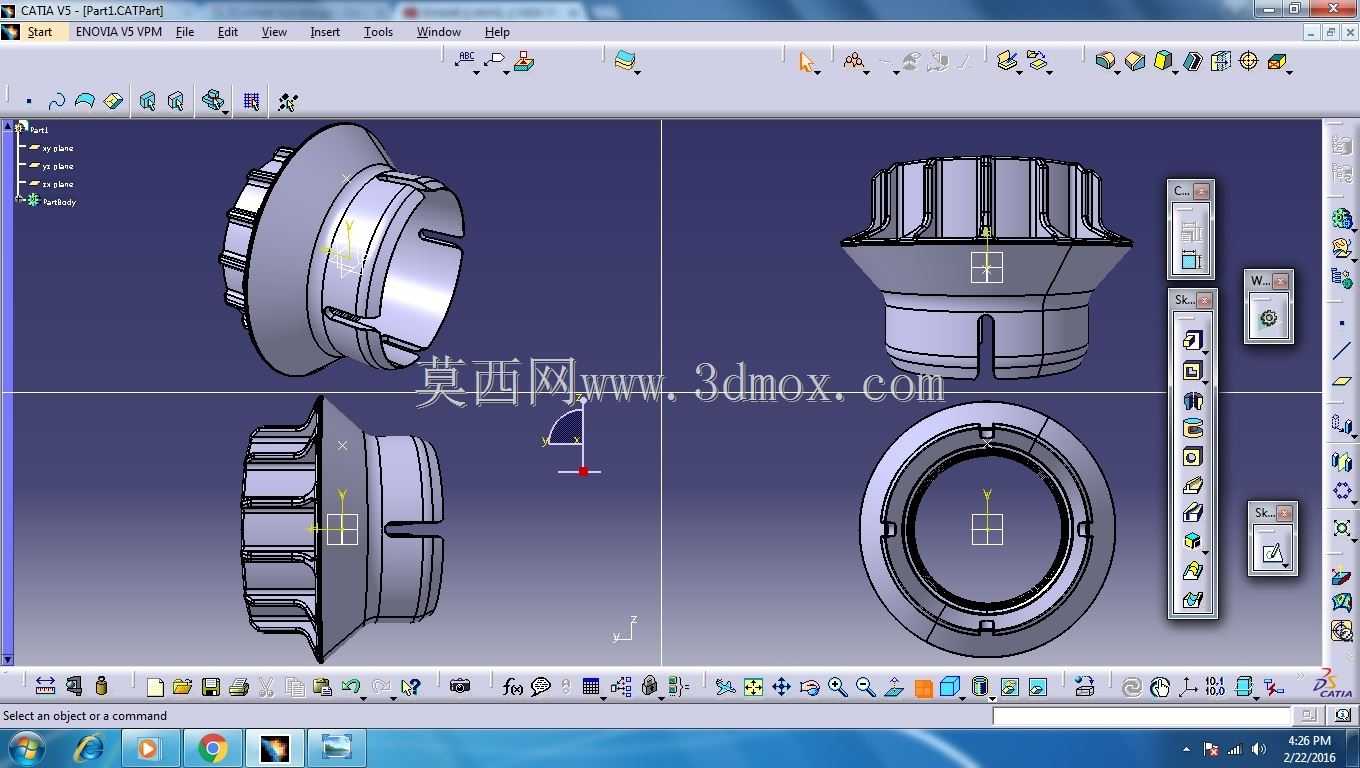Screen dimensions: 1360x768
Task: Click the Measure Between icon
Action: [x=45, y=686]
